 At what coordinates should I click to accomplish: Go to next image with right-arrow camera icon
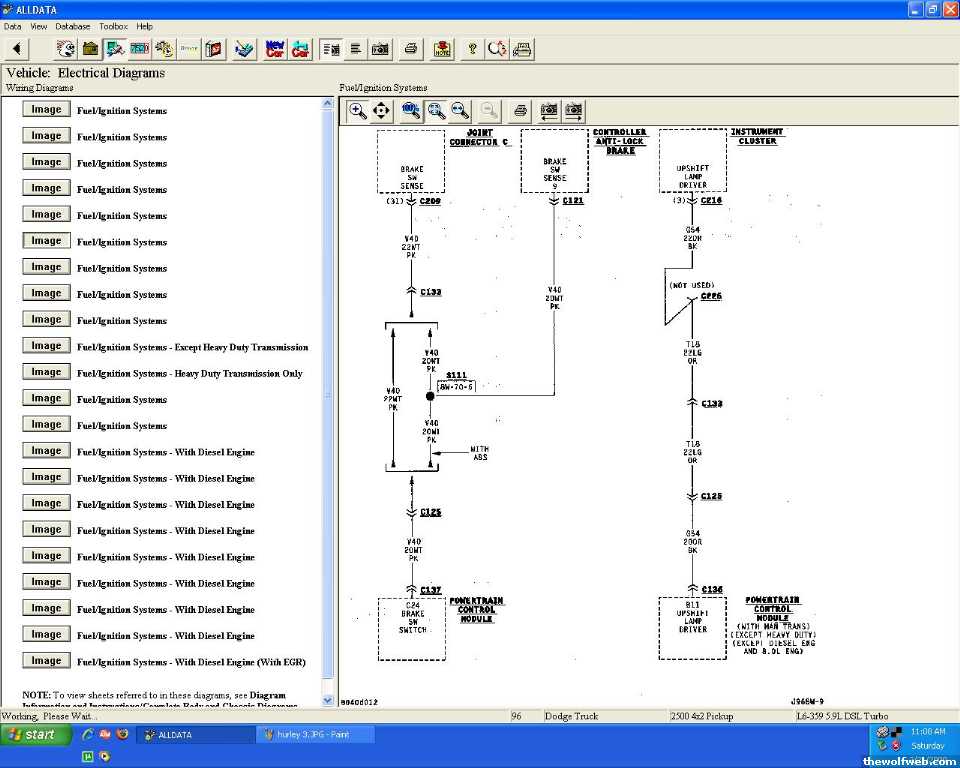574,111
